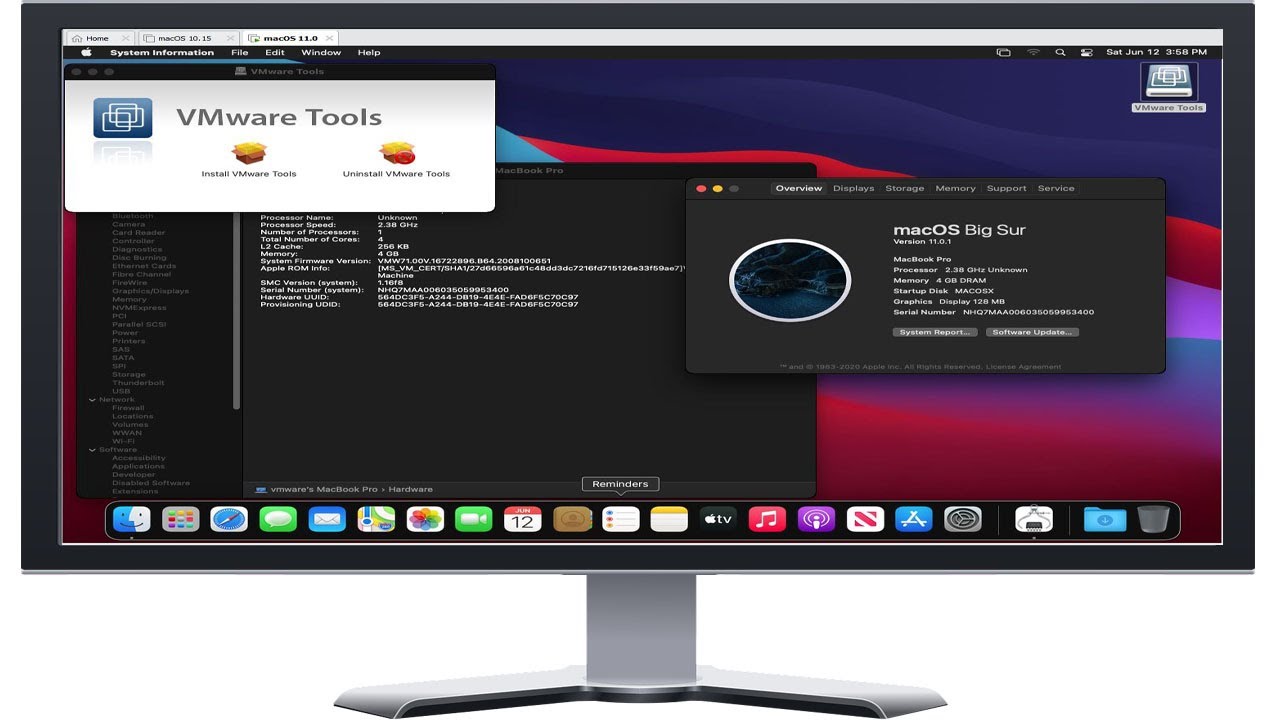Open the System Information menu
The width and height of the screenshot is (1280, 720).
click(162, 52)
